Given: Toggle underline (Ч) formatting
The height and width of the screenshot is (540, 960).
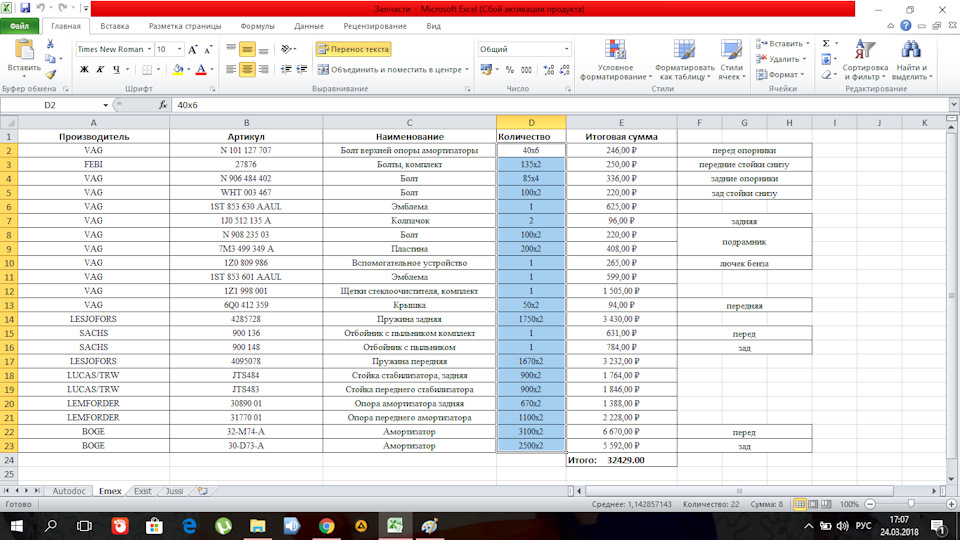Looking at the screenshot, I should coord(116,70).
